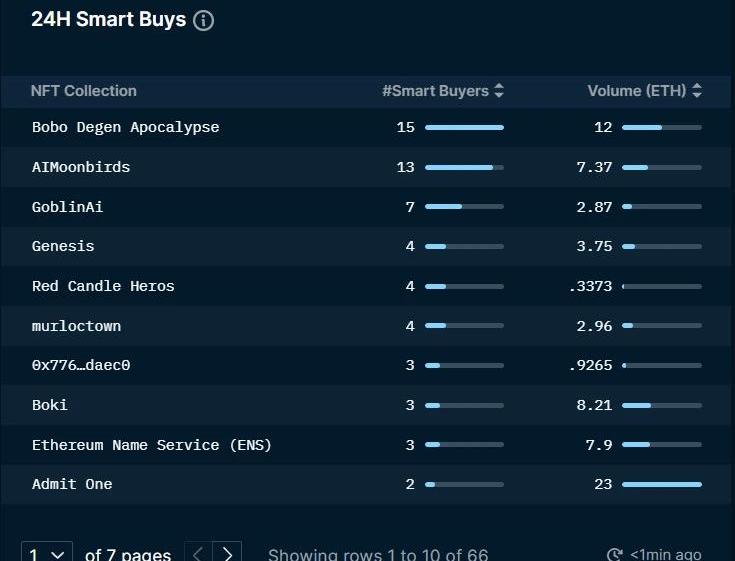The width and height of the screenshot is (735, 561).
Task: Click Bobo Degen Apocalypse smart buyers bar
Action: 464,127
